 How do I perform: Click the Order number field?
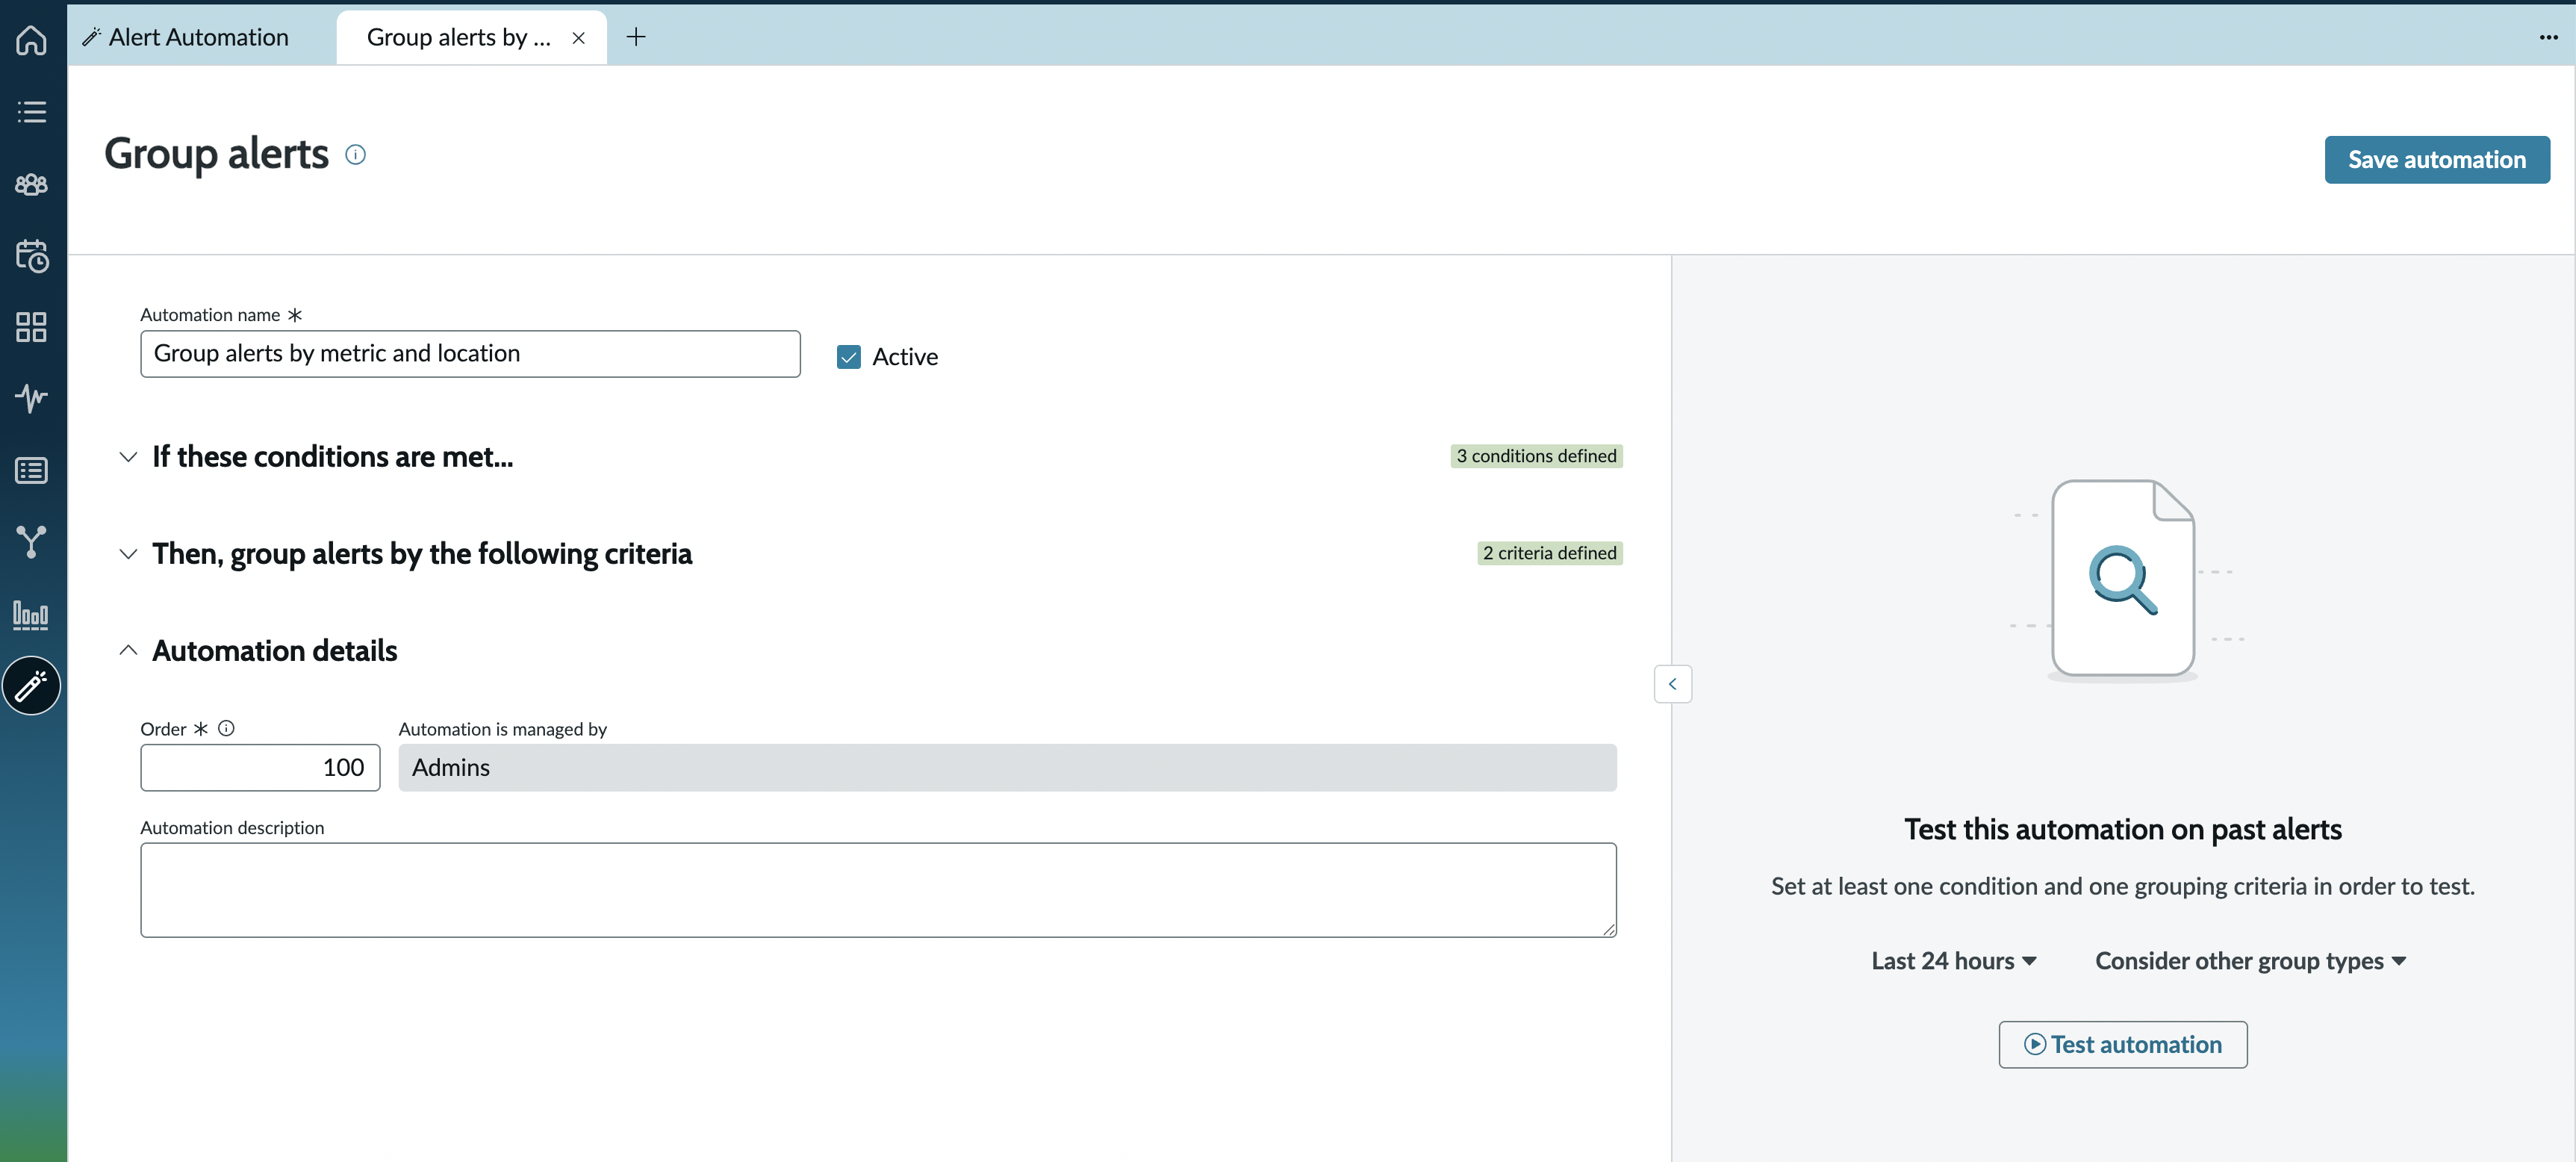(260, 768)
